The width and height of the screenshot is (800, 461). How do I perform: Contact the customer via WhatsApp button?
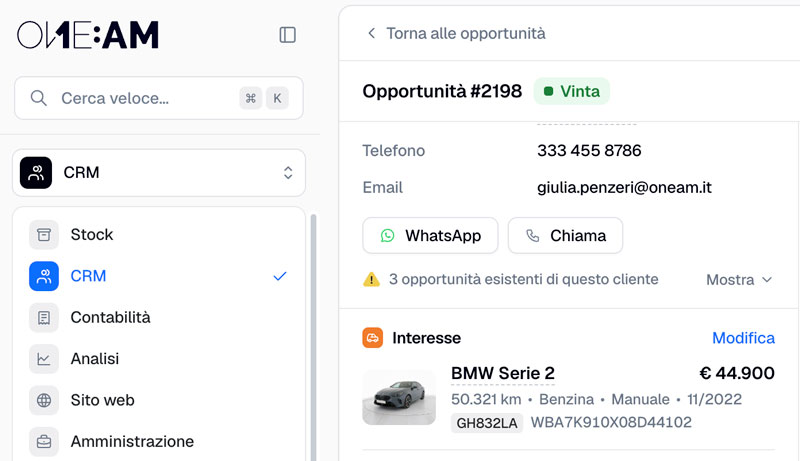coord(430,236)
